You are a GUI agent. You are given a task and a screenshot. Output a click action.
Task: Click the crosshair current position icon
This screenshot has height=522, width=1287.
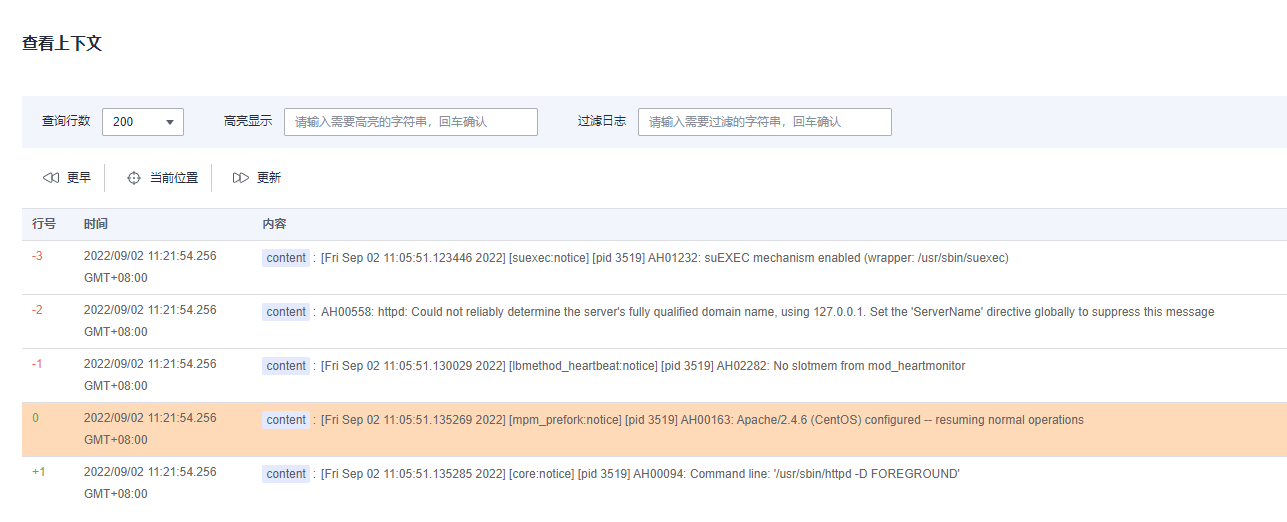point(134,178)
